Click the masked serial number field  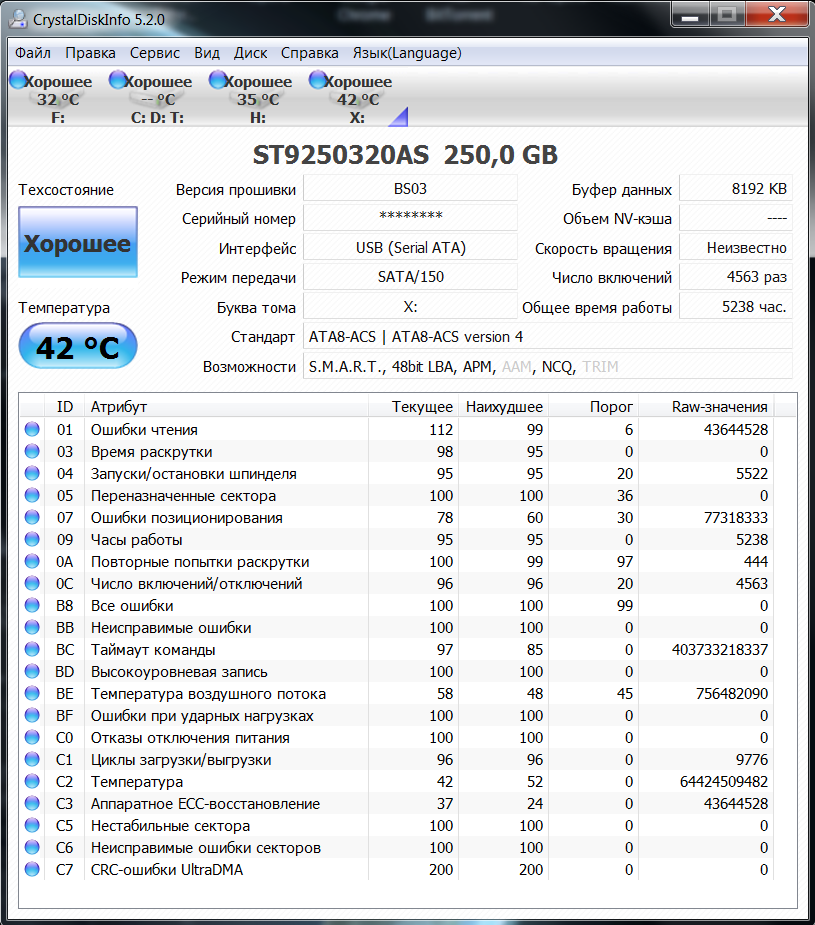click(410, 218)
